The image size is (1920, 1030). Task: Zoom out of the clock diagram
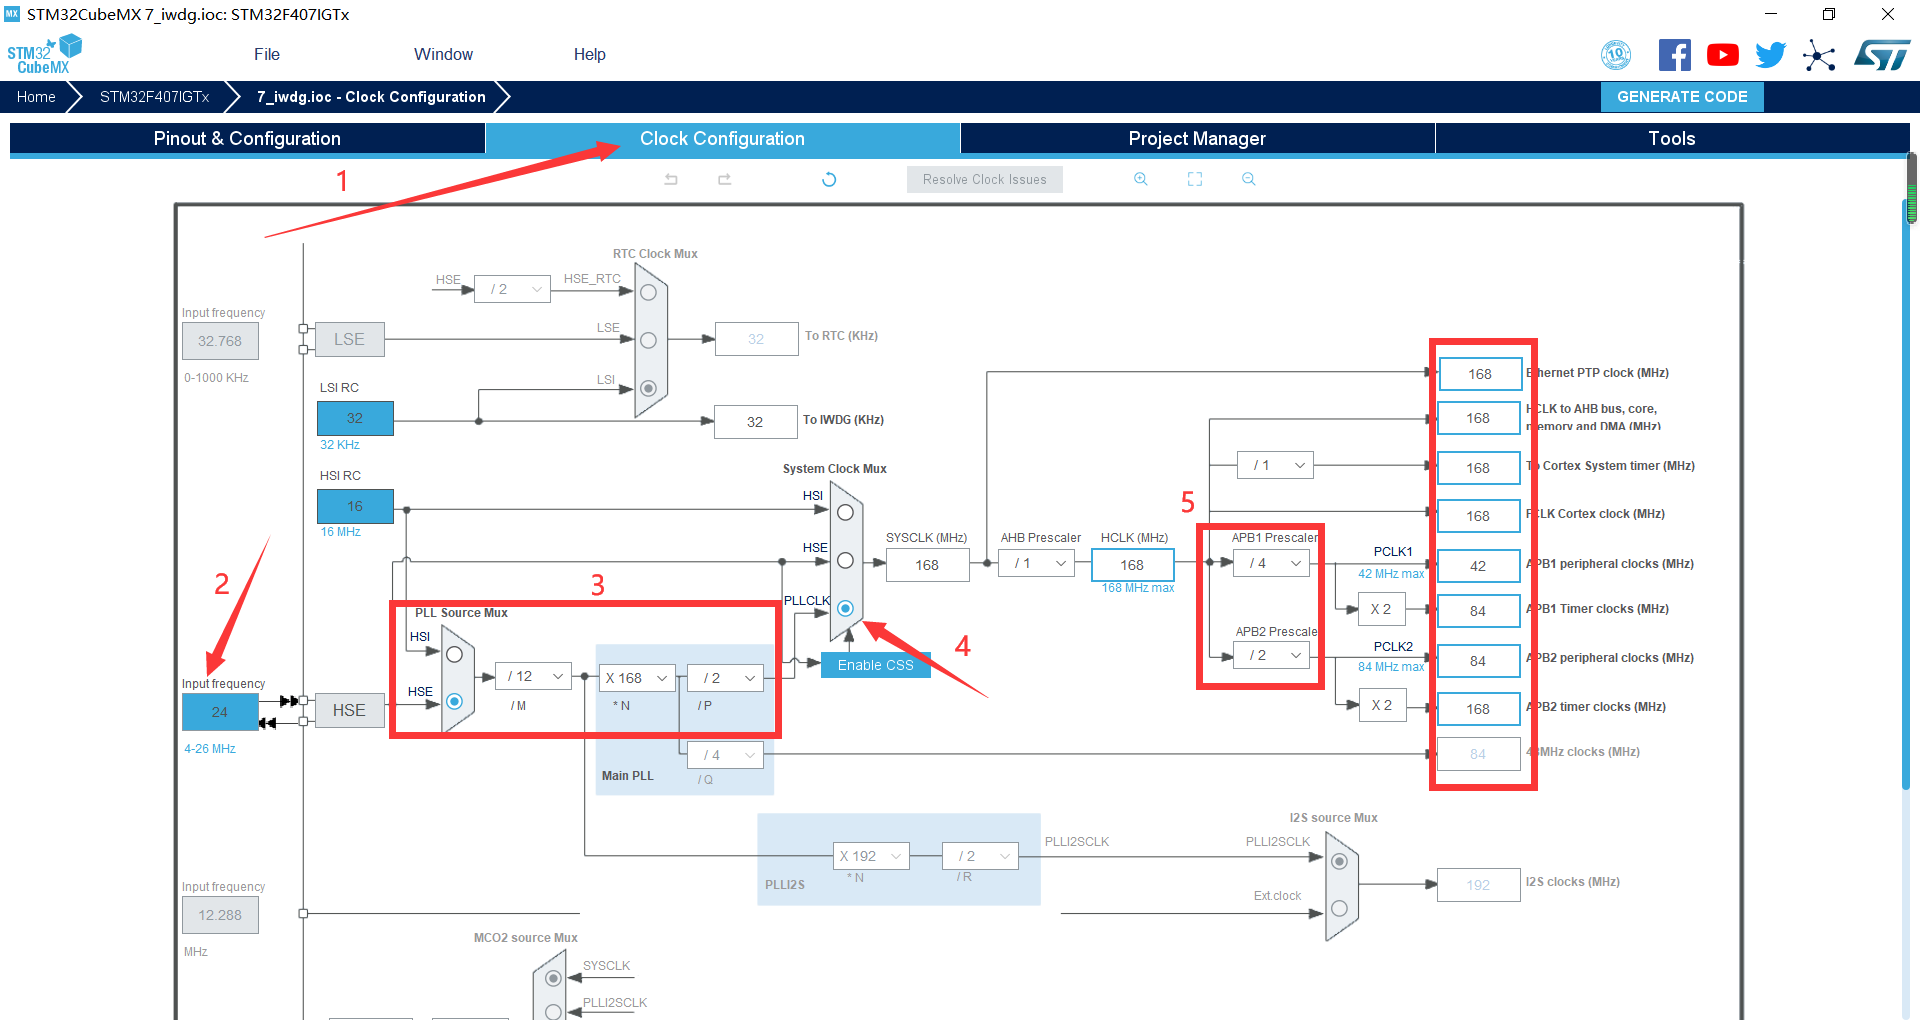tap(1249, 179)
